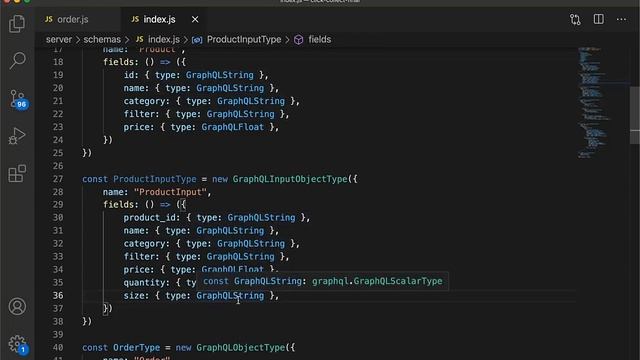640x360 pixels.
Task: Click 'filter' on line 22
Action: click(139, 114)
